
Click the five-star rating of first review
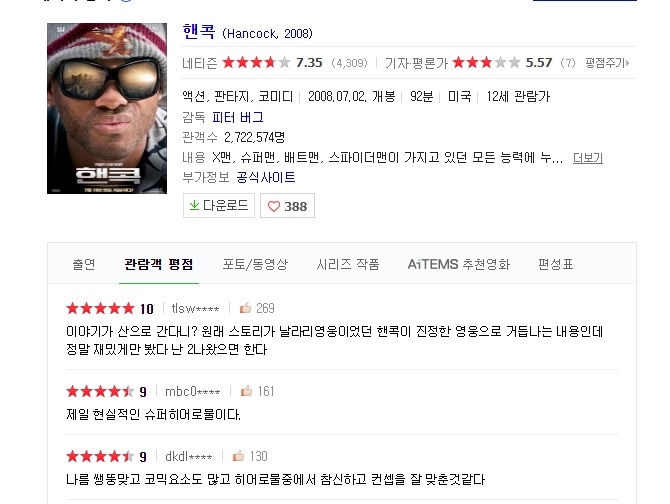(100, 308)
